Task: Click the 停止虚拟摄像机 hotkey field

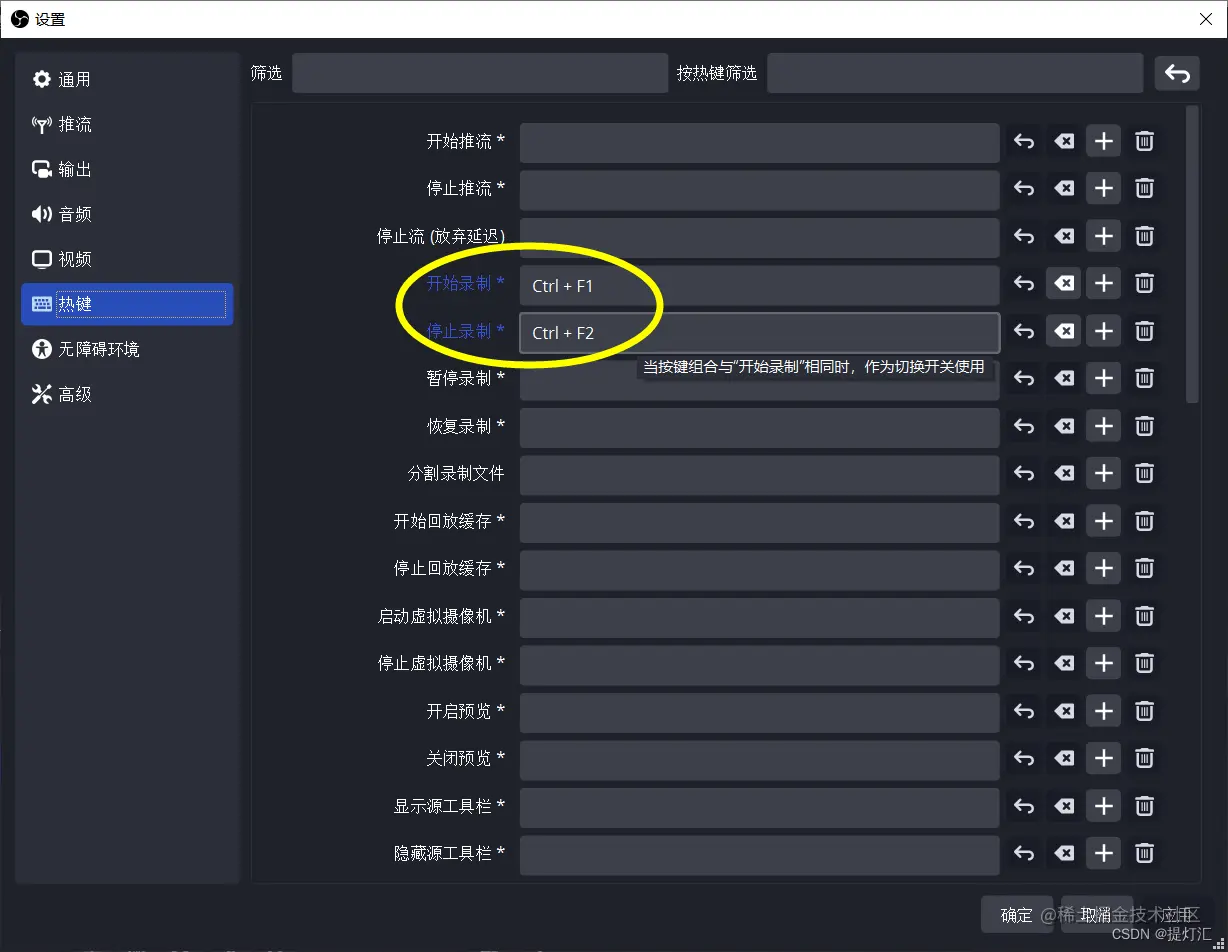Action: tap(760, 665)
